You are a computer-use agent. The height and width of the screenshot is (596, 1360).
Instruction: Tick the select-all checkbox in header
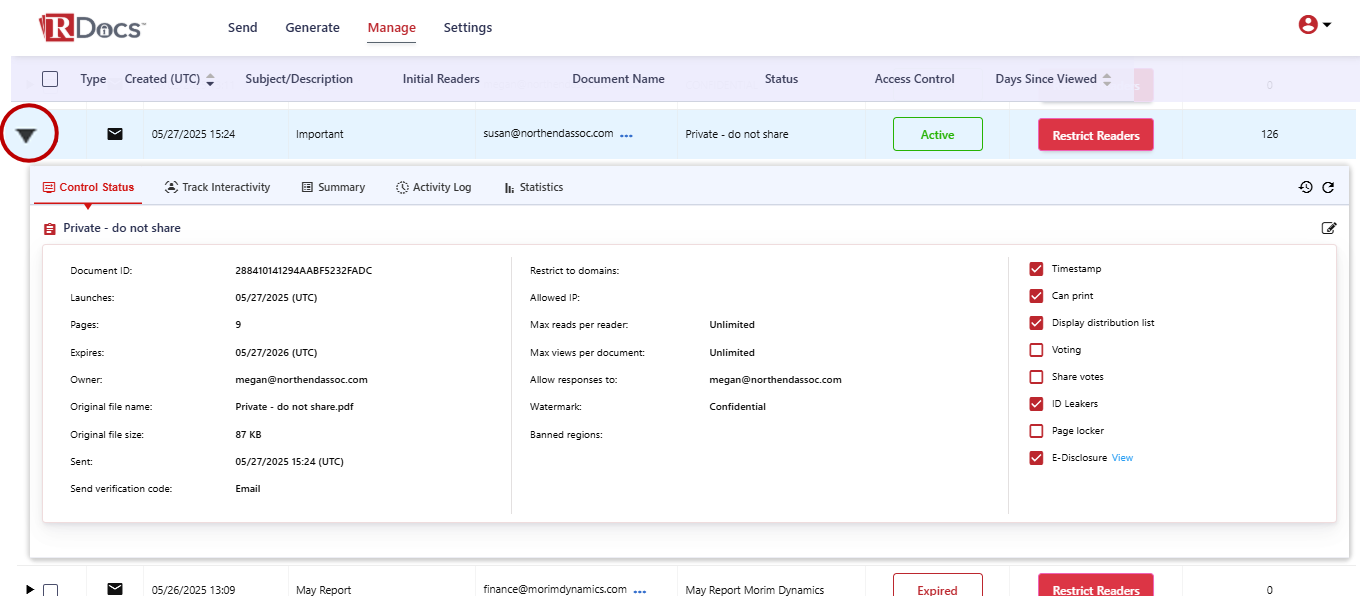tap(50, 79)
